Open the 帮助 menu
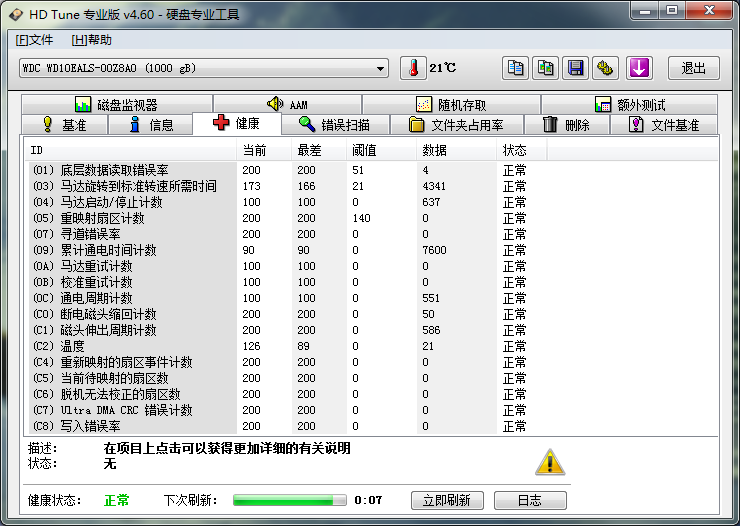This screenshot has width=740, height=526. pyautogui.click(x=92, y=40)
